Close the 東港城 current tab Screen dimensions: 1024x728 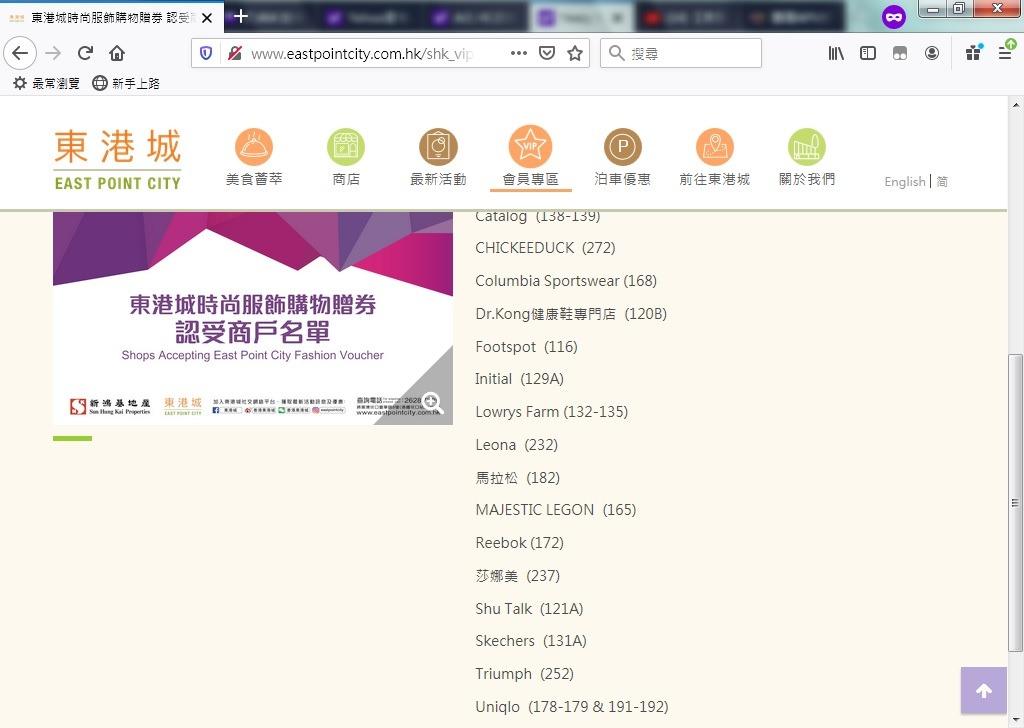coord(207,18)
